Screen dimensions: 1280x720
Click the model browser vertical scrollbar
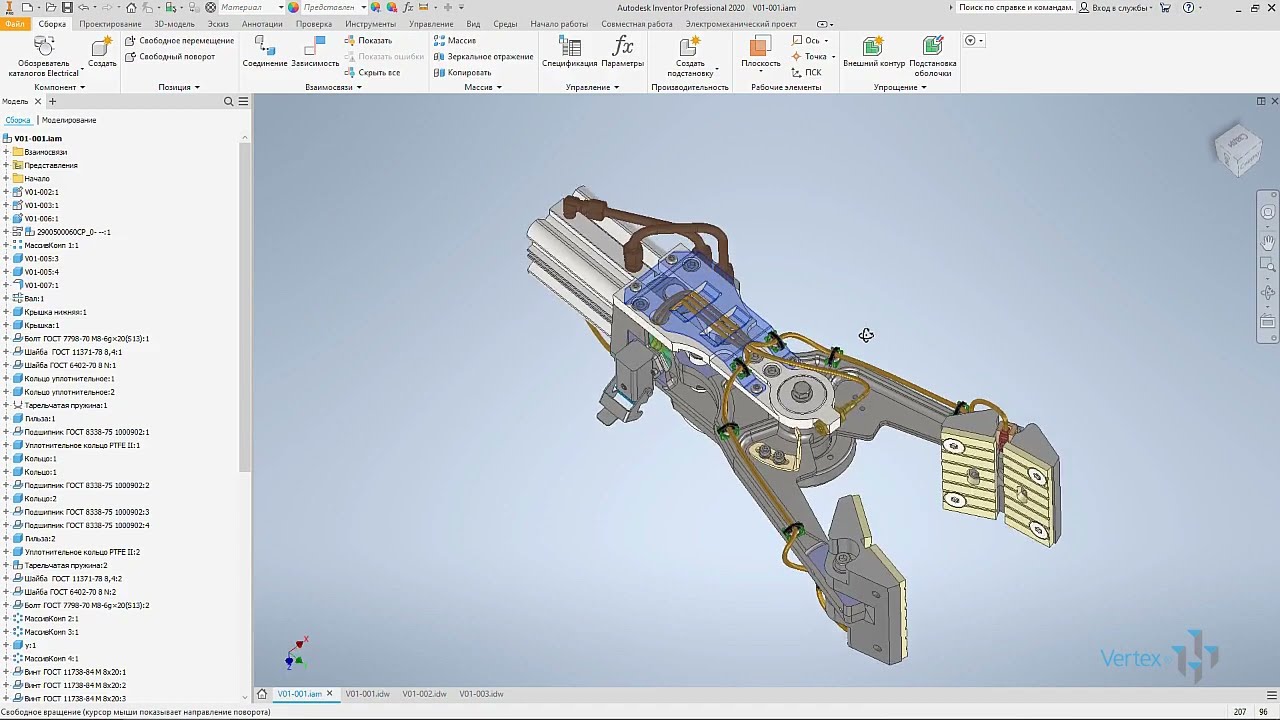tap(245, 305)
